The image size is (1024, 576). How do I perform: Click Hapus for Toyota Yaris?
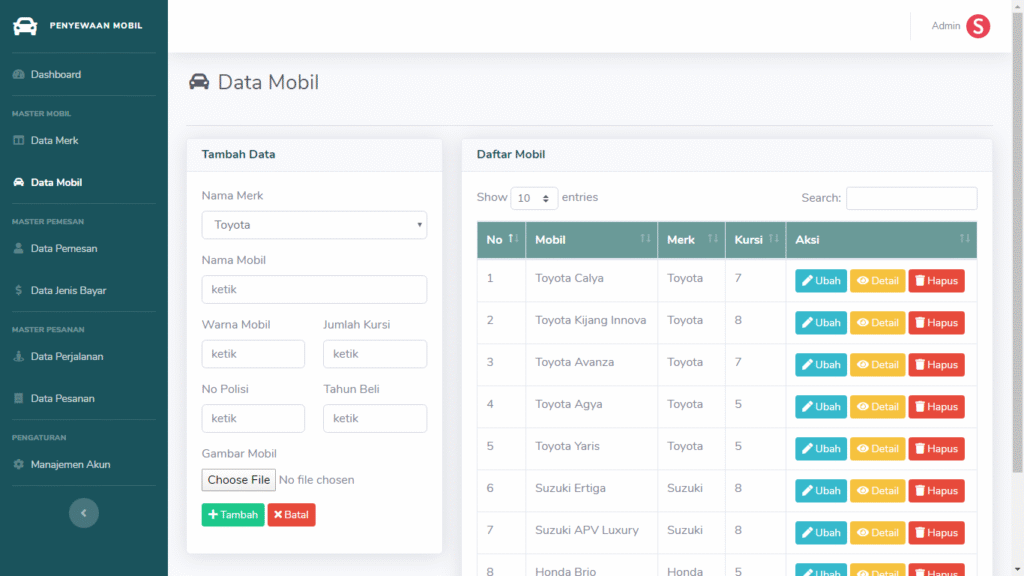tap(936, 449)
